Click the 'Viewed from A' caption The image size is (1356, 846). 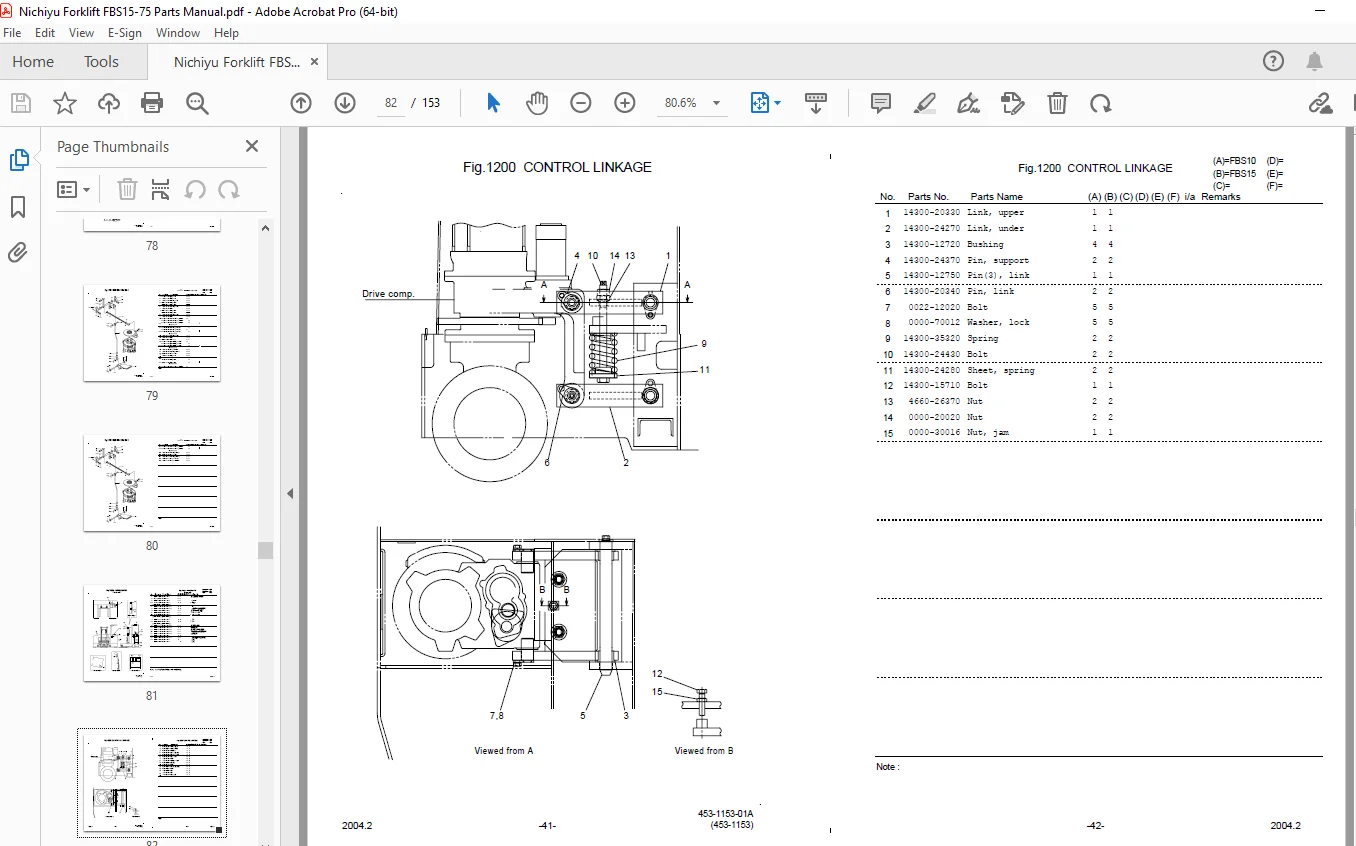point(503,750)
